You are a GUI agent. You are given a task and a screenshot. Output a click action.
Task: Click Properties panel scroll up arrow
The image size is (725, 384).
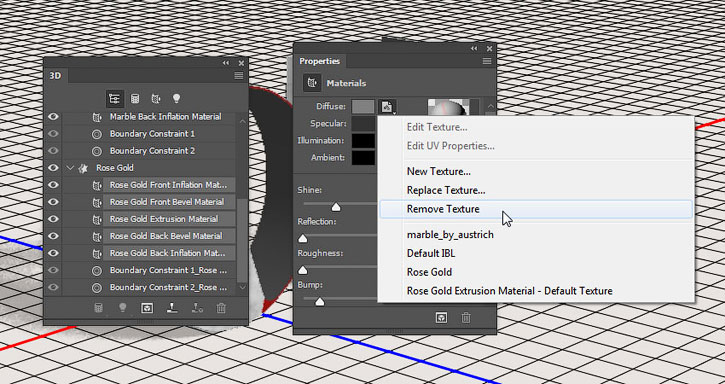tap(490, 107)
